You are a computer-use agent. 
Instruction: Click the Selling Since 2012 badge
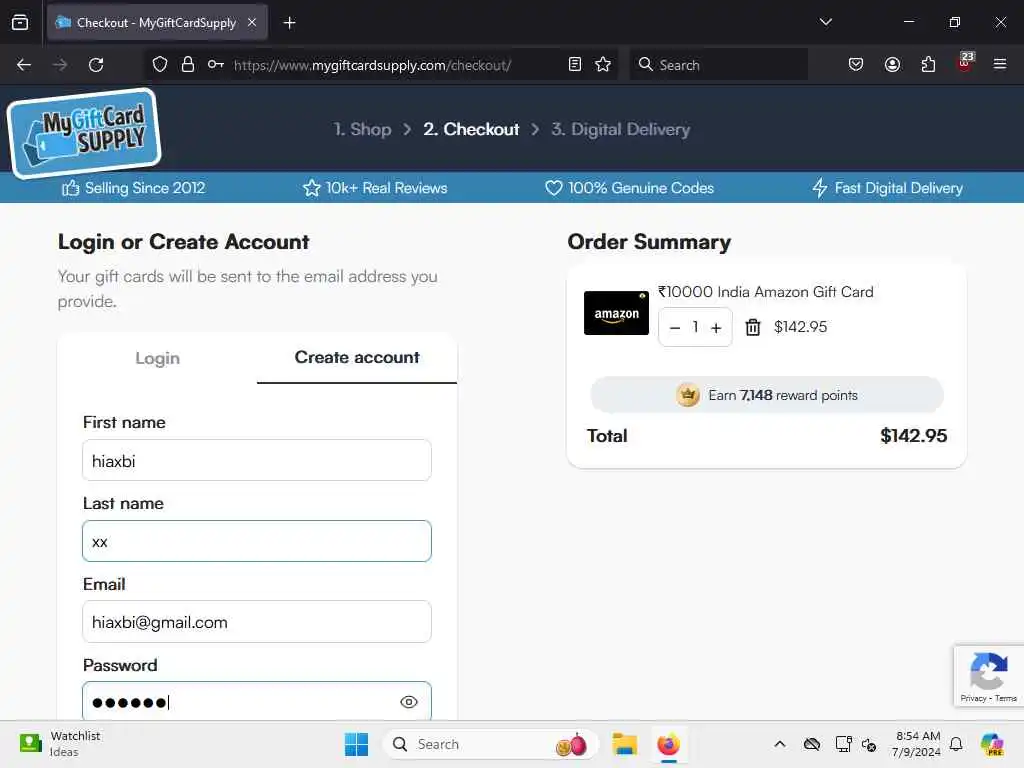(x=134, y=188)
